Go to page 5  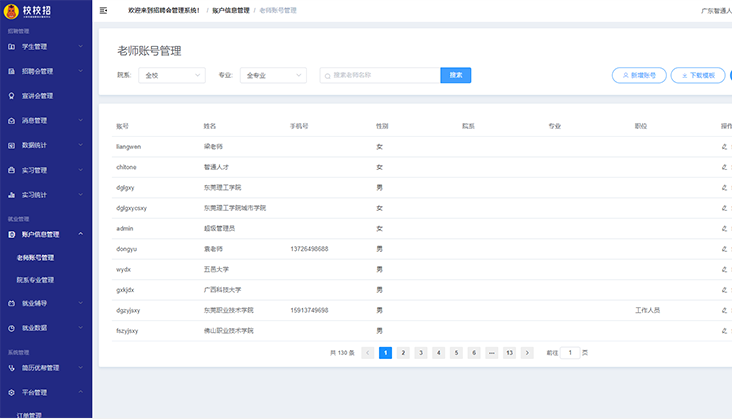pyautogui.click(x=457, y=353)
